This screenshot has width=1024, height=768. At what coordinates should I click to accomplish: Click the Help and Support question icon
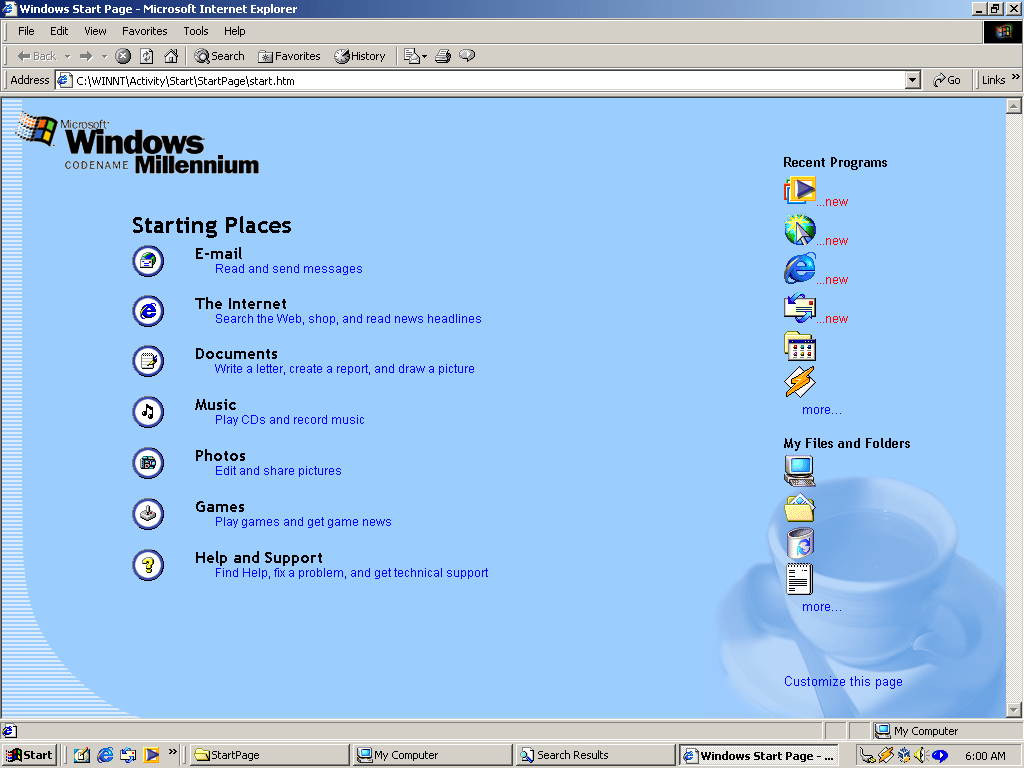(148, 565)
